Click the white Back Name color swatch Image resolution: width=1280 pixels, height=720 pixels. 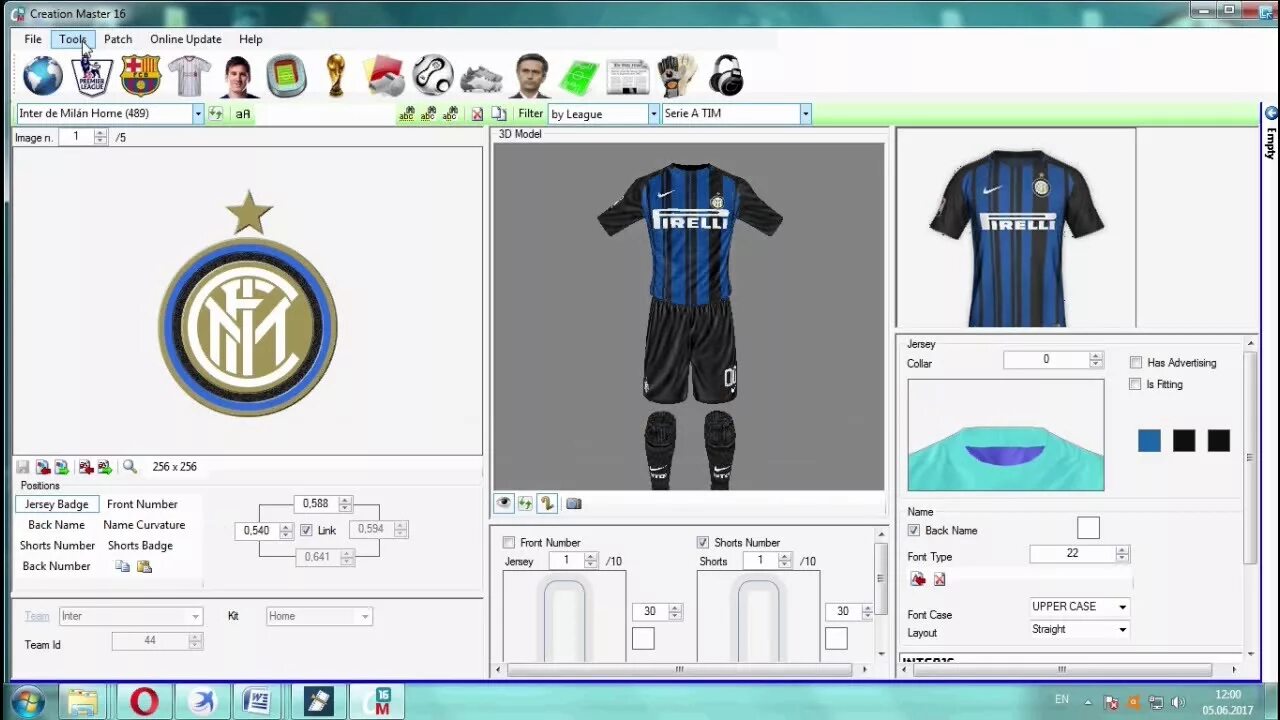point(1088,527)
